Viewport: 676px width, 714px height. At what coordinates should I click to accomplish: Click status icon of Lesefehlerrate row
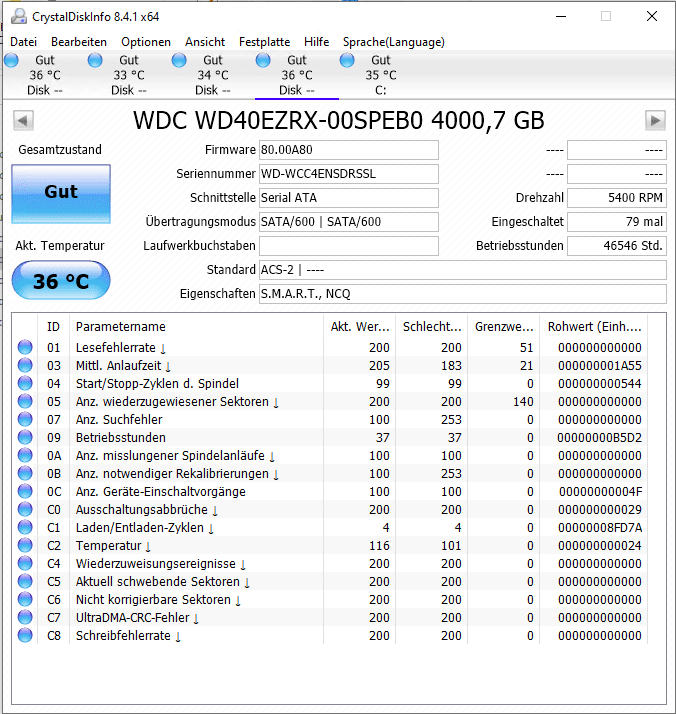25,347
